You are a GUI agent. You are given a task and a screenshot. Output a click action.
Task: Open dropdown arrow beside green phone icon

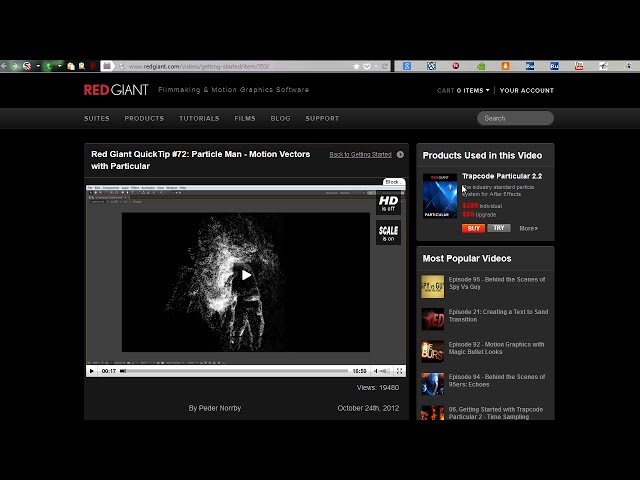point(60,66)
